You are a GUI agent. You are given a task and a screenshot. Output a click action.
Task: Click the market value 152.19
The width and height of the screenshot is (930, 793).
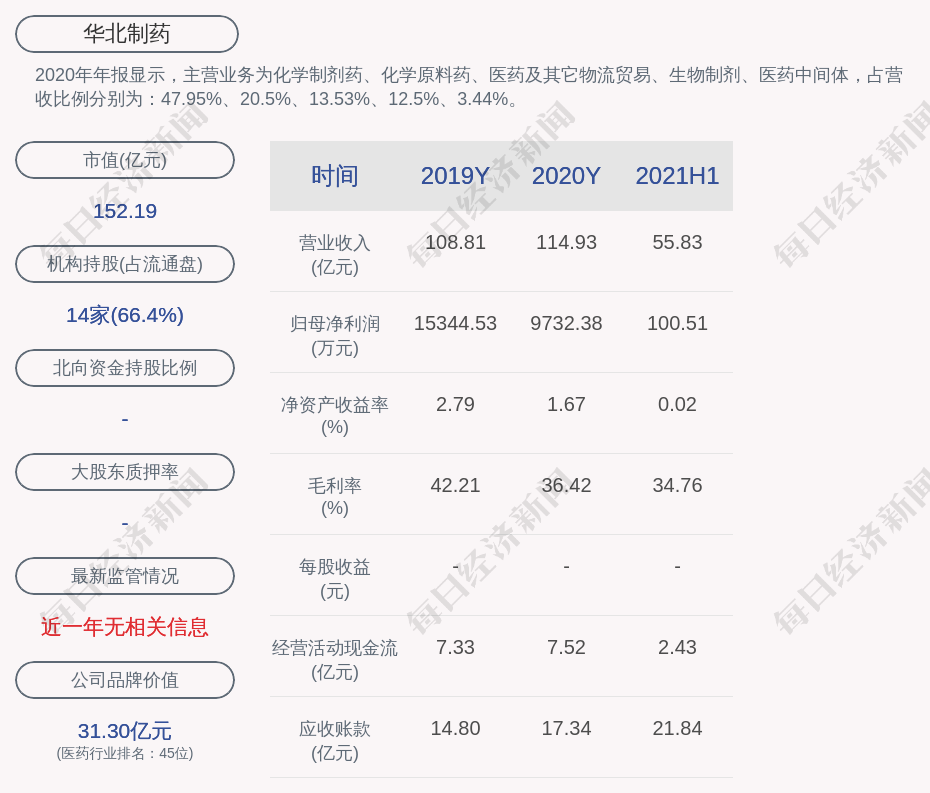point(125,211)
